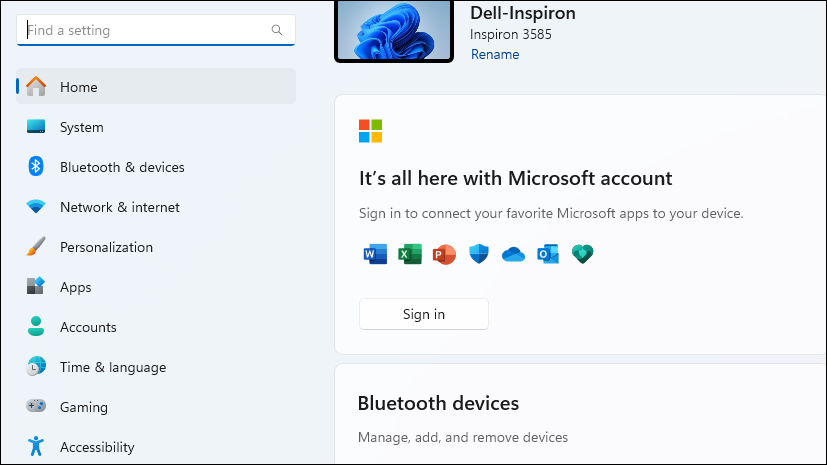827x465 pixels.
Task: Click the Outlook app icon
Action: click(548, 254)
